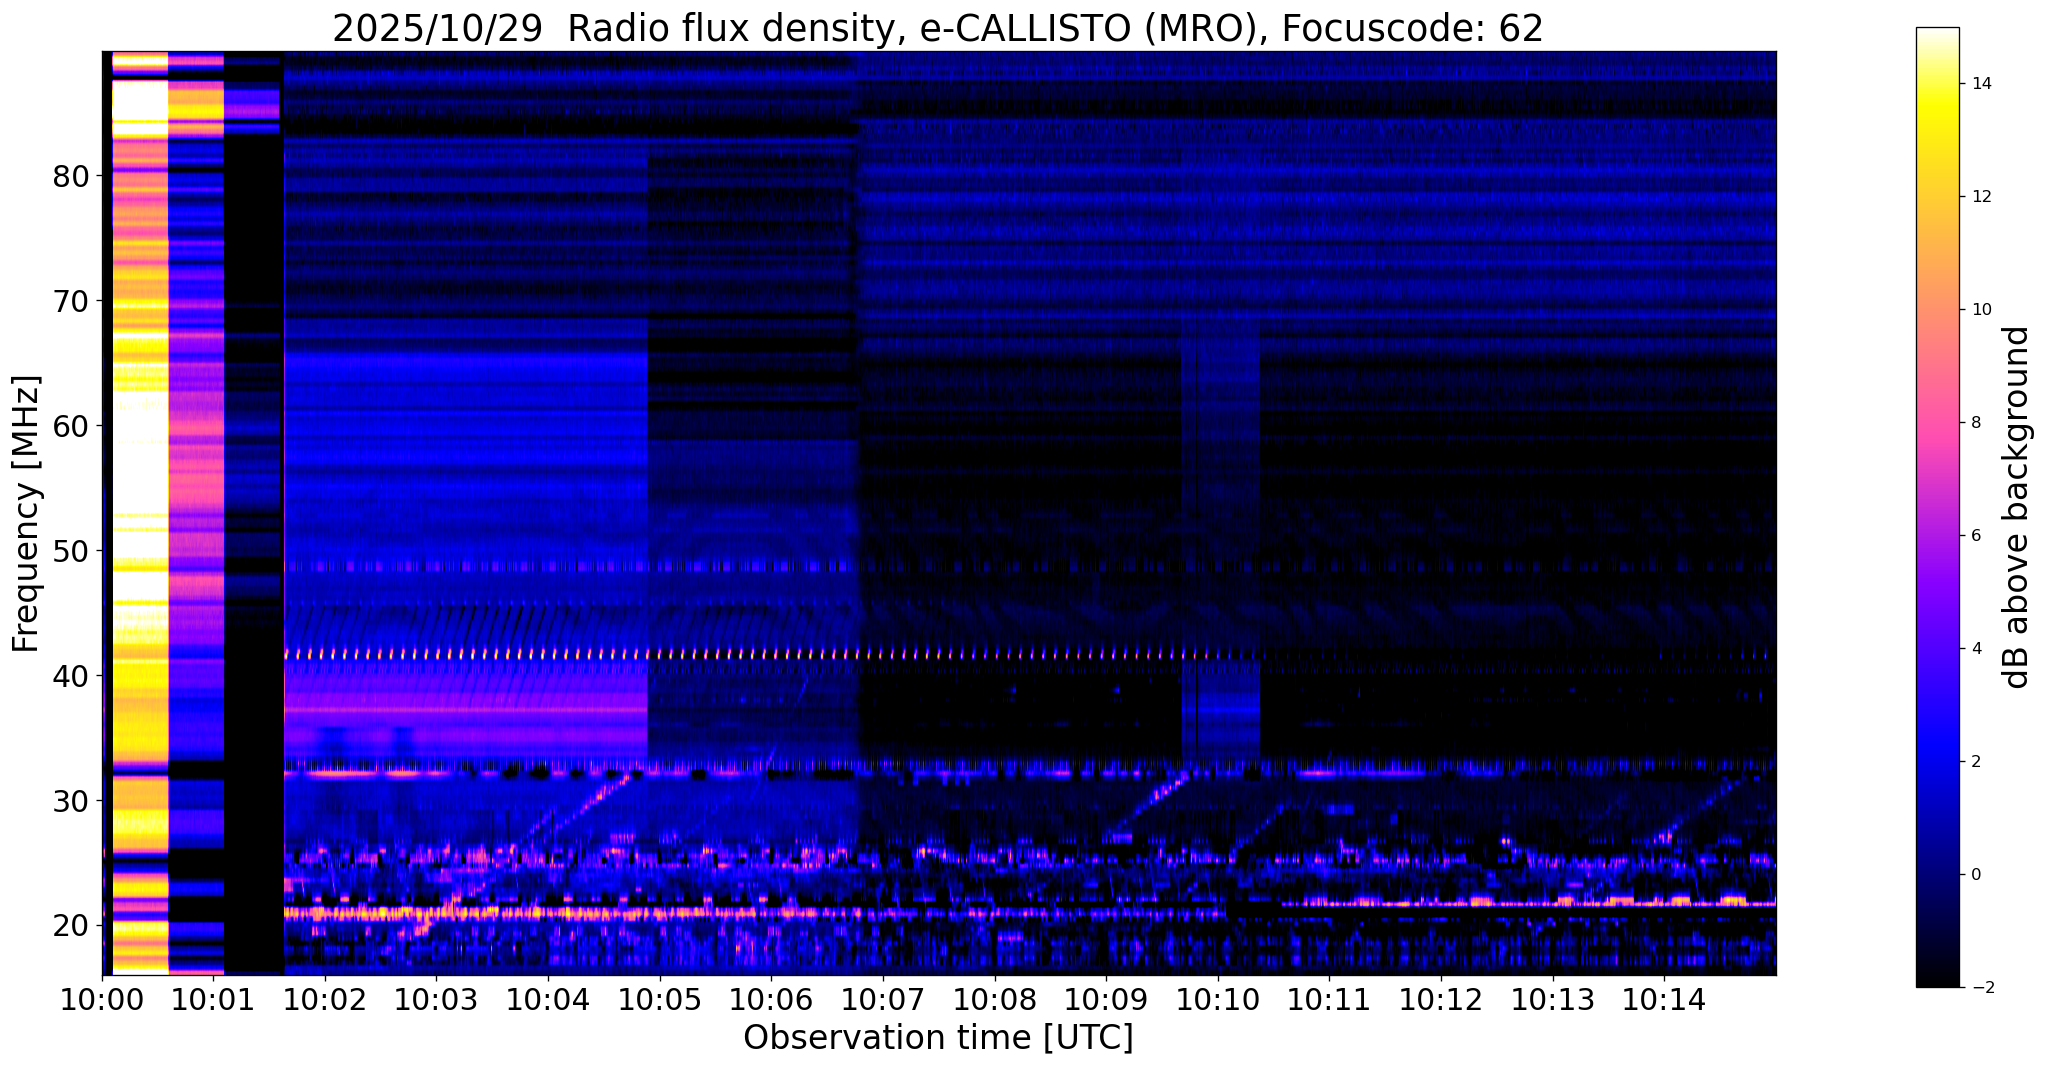Click the 10:01 time tick label

click(213, 1000)
